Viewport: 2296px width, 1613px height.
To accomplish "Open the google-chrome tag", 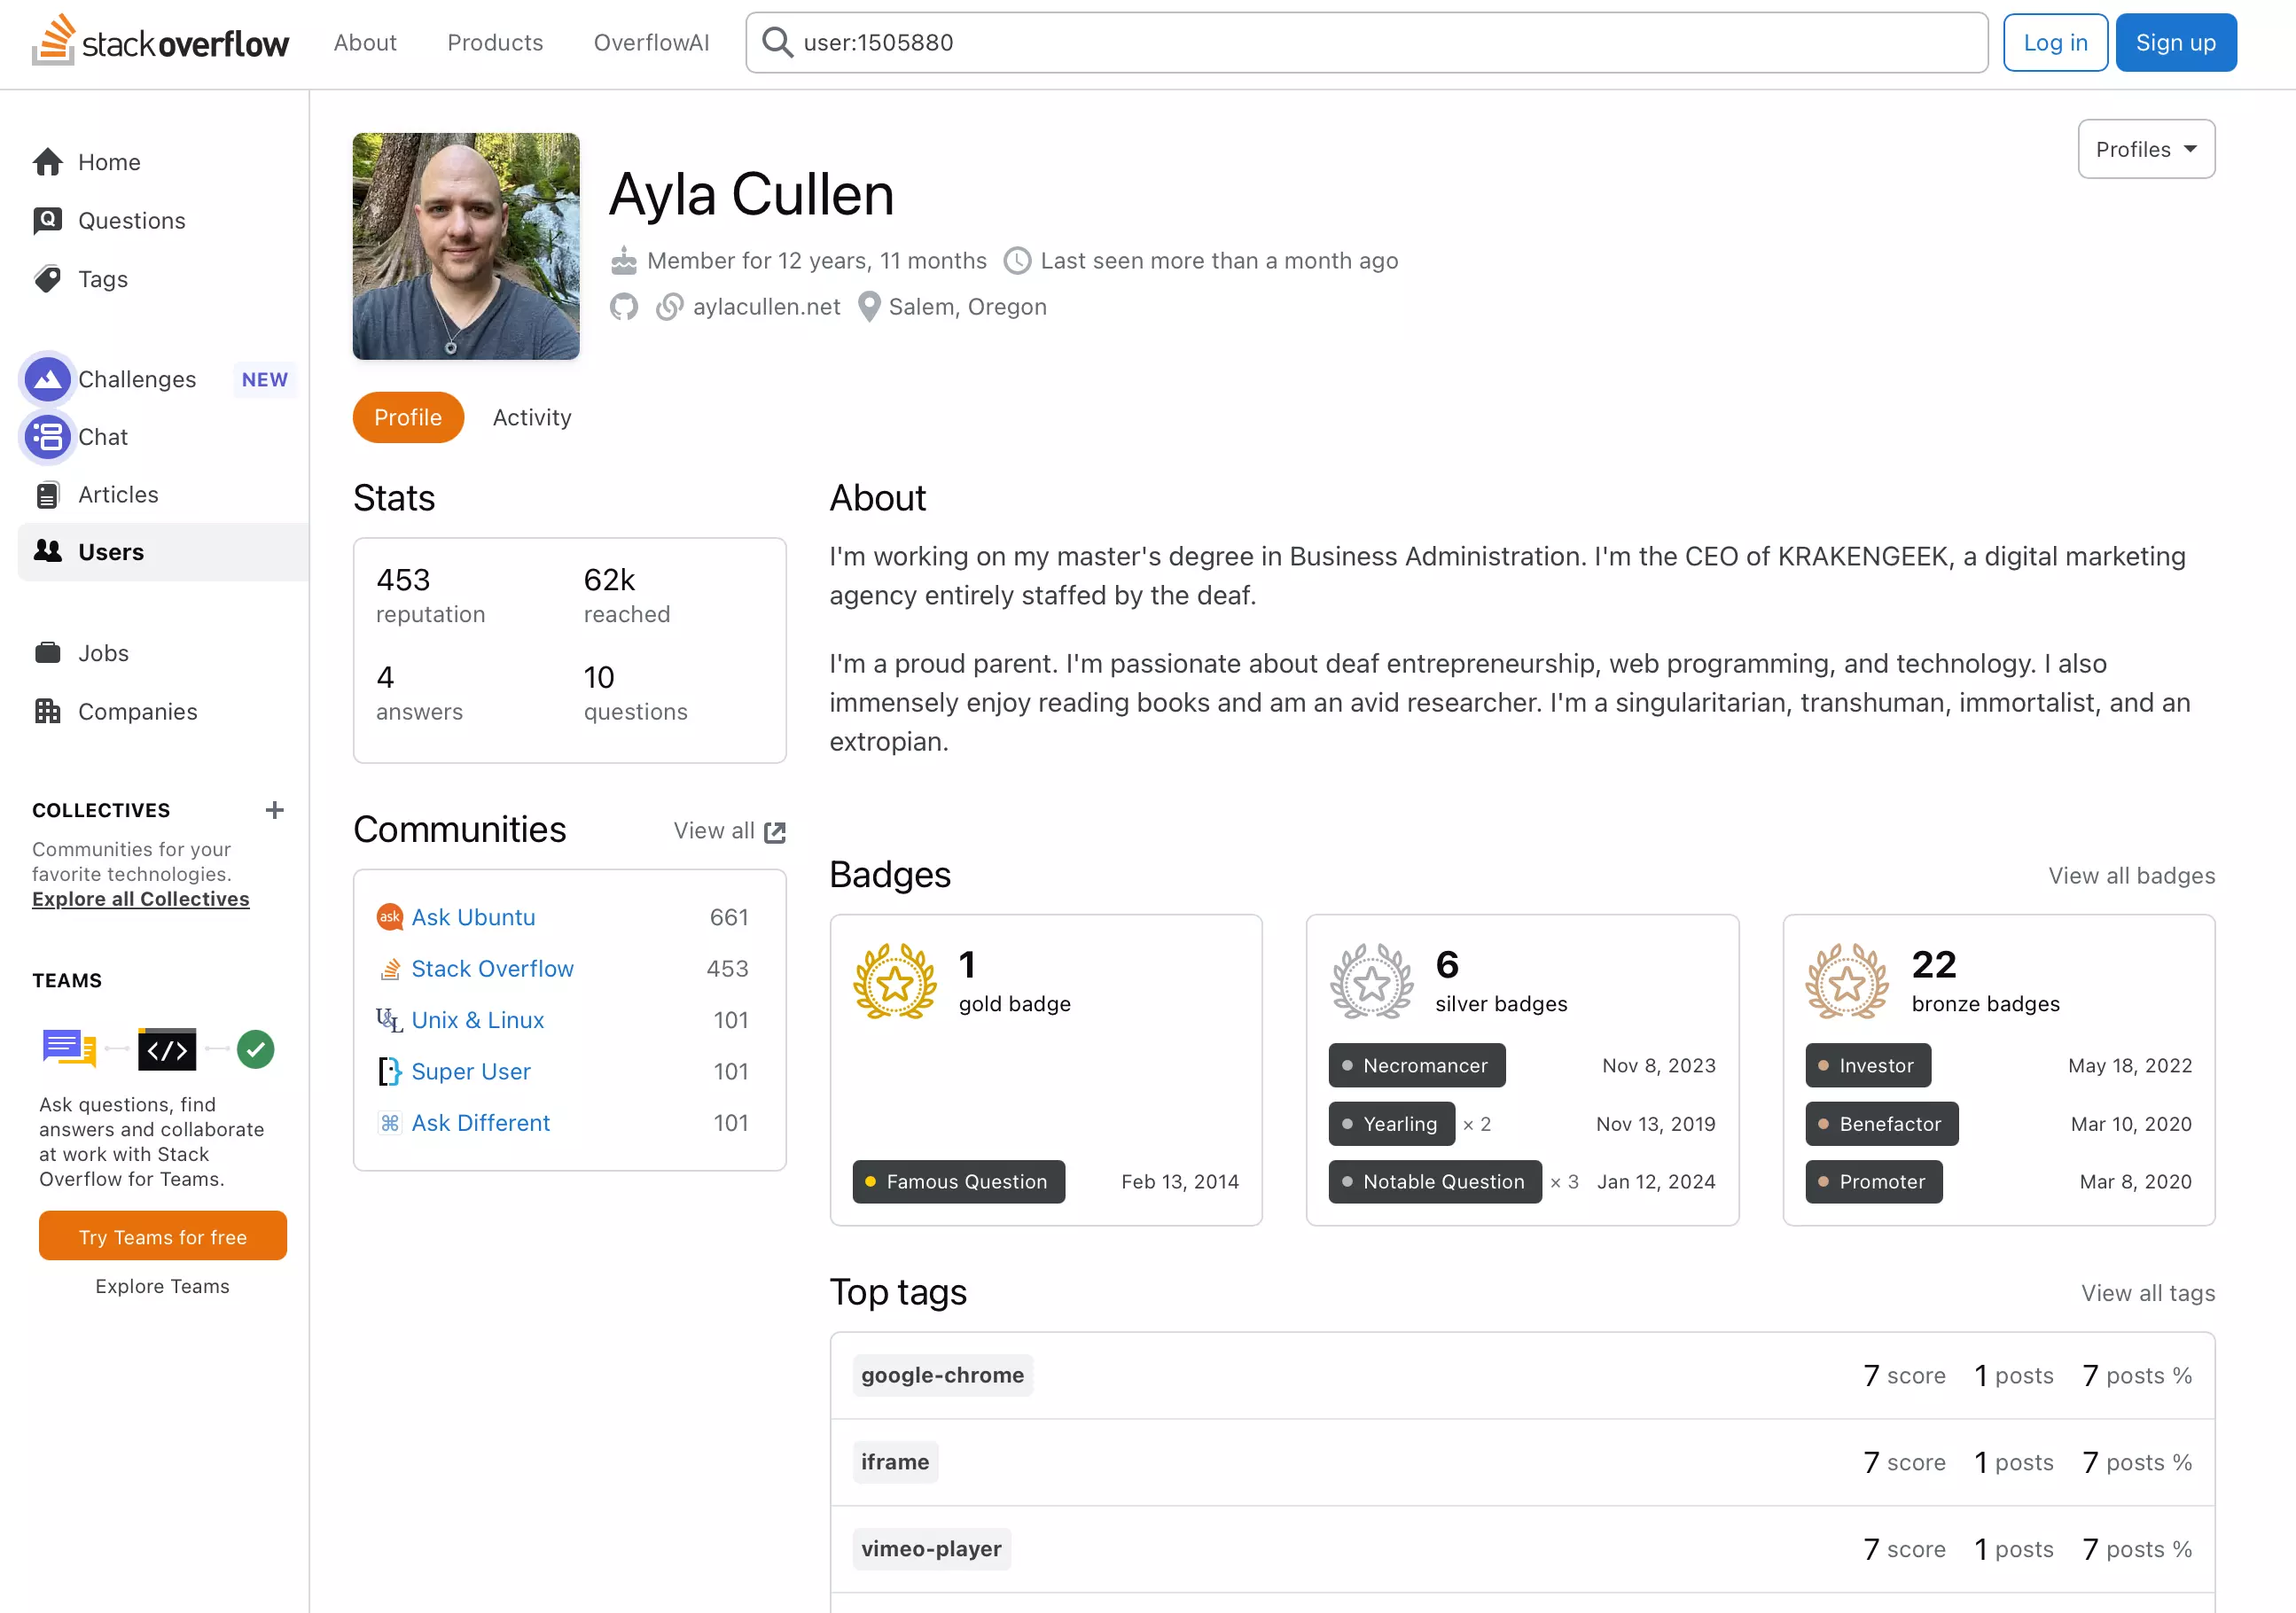I will click(942, 1375).
